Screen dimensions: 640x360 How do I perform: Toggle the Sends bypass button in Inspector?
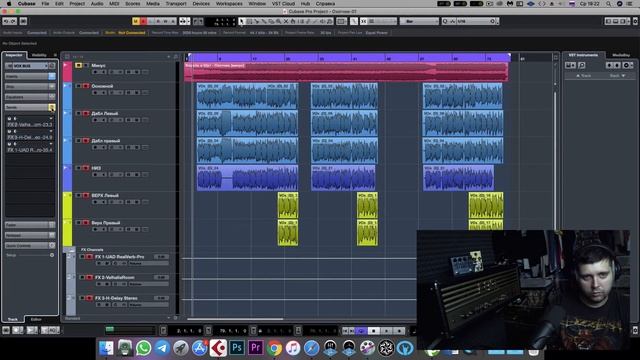[52, 107]
